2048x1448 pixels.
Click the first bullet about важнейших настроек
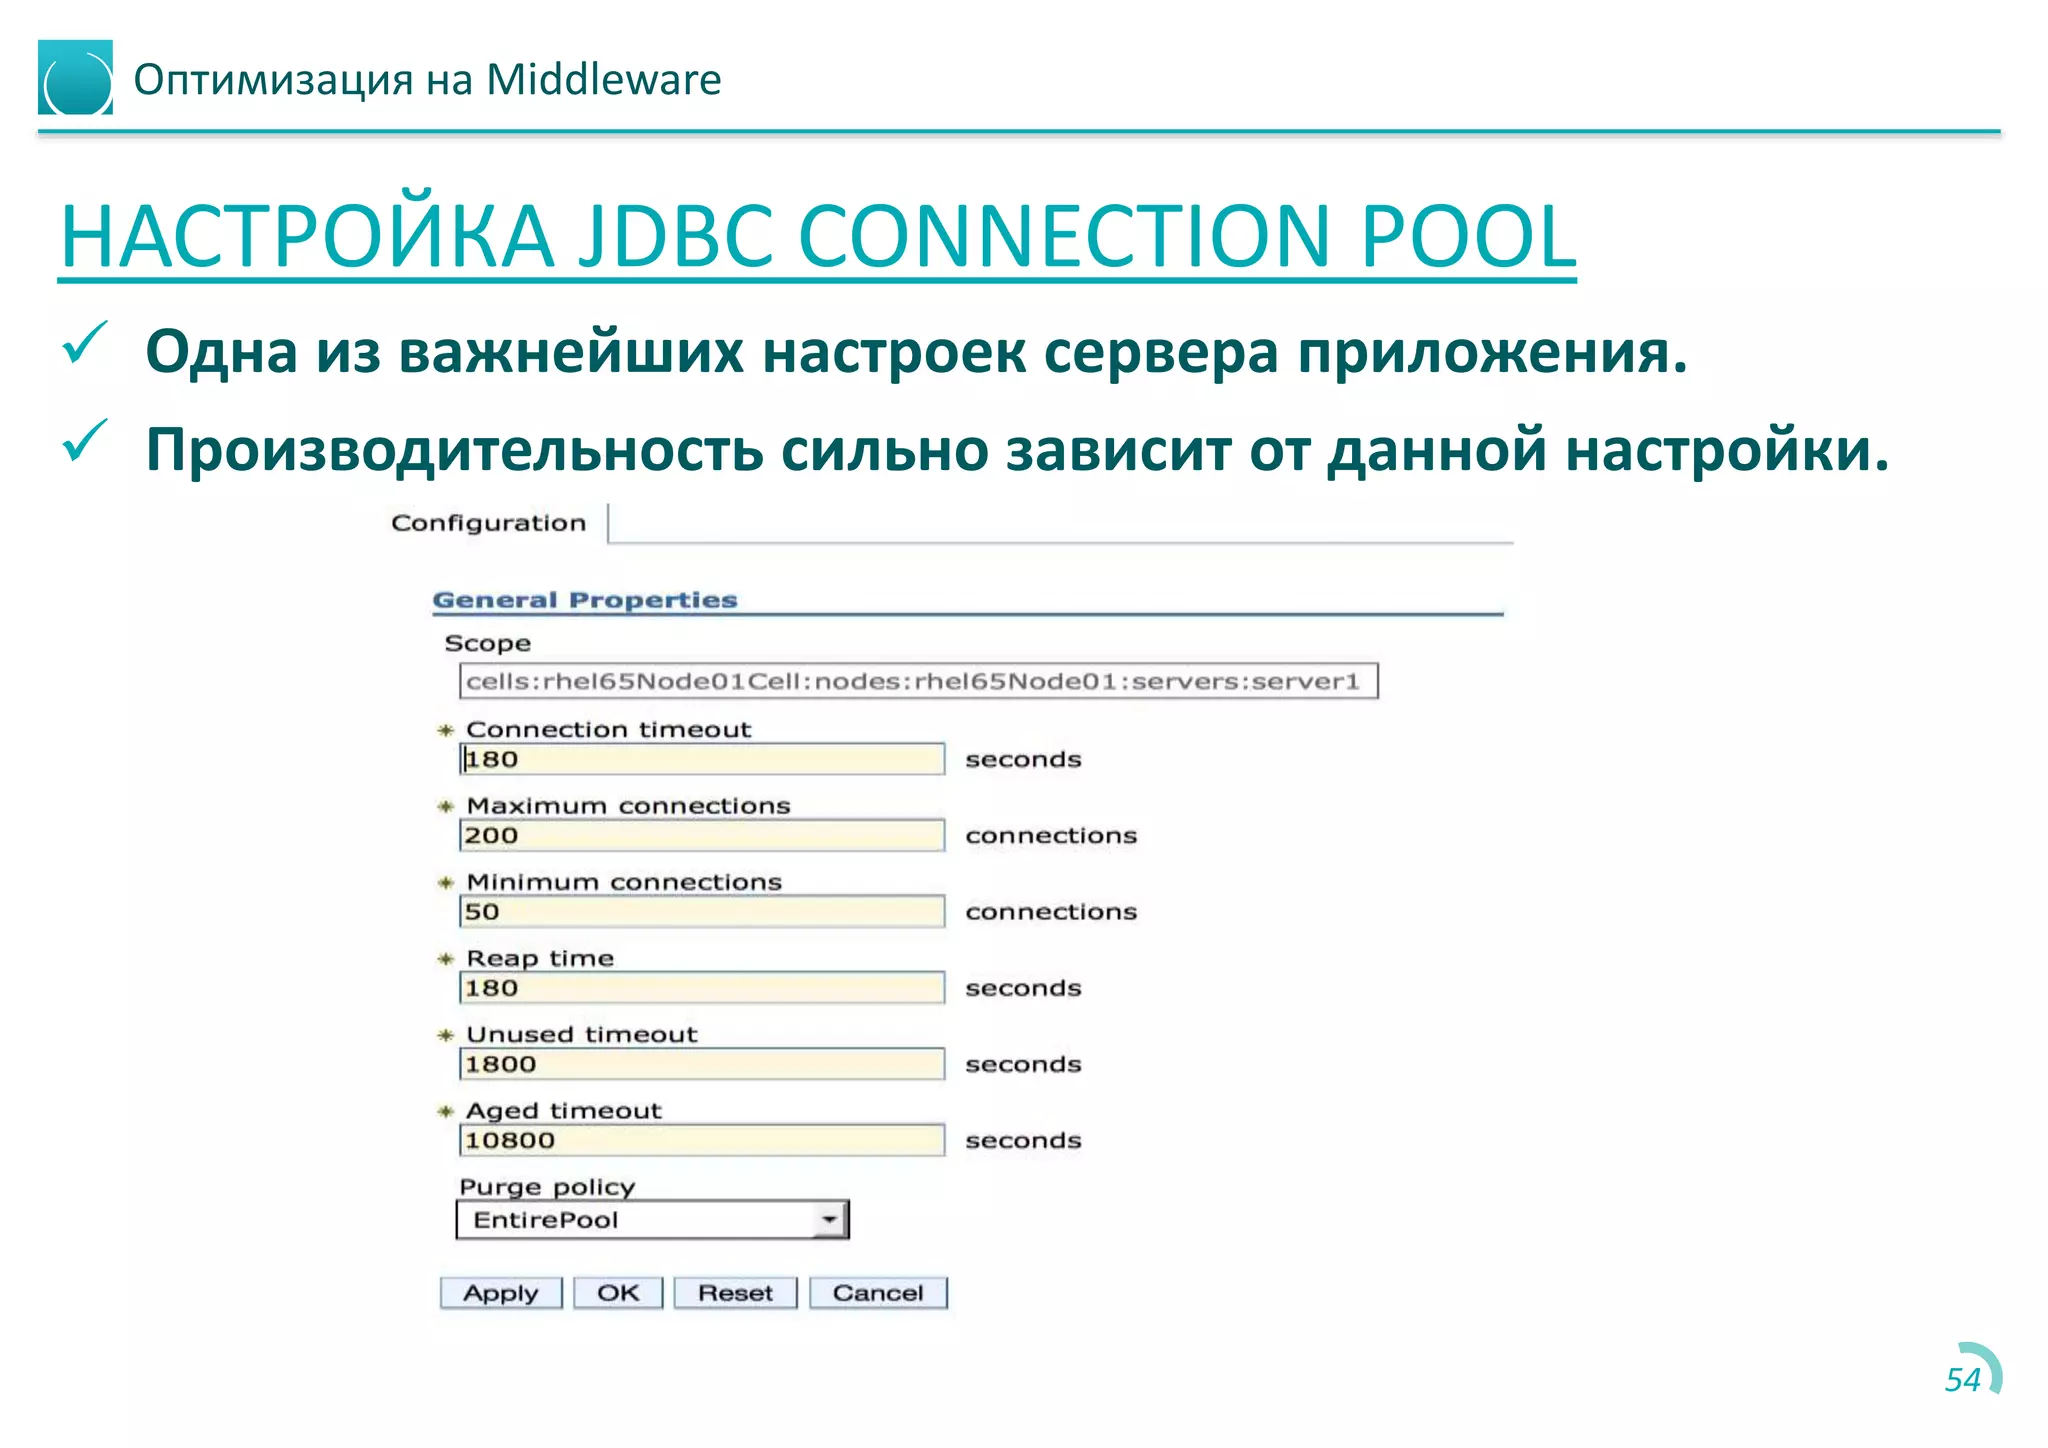(x=916, y=353)
